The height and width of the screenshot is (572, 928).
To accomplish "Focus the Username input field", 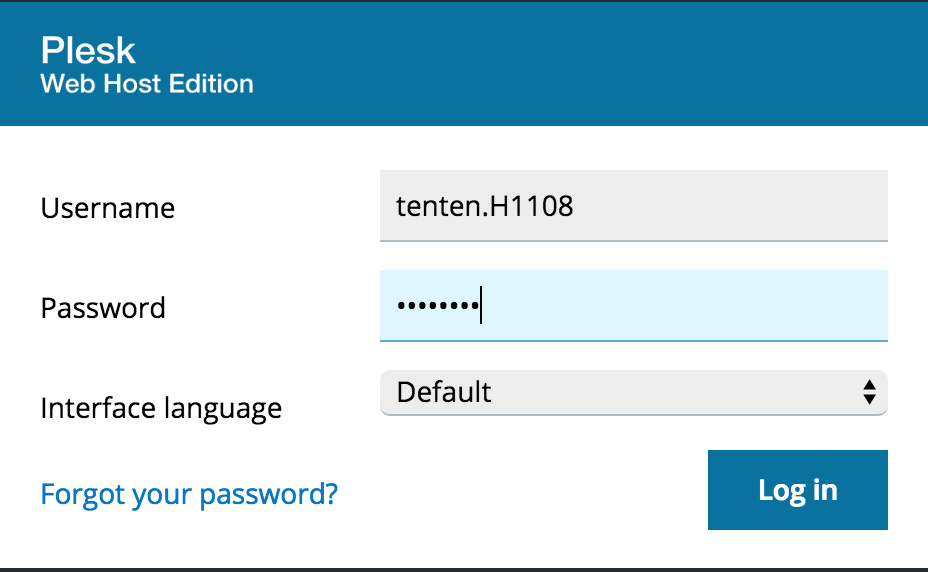I will pyautogui.click(x=633, y=205).
